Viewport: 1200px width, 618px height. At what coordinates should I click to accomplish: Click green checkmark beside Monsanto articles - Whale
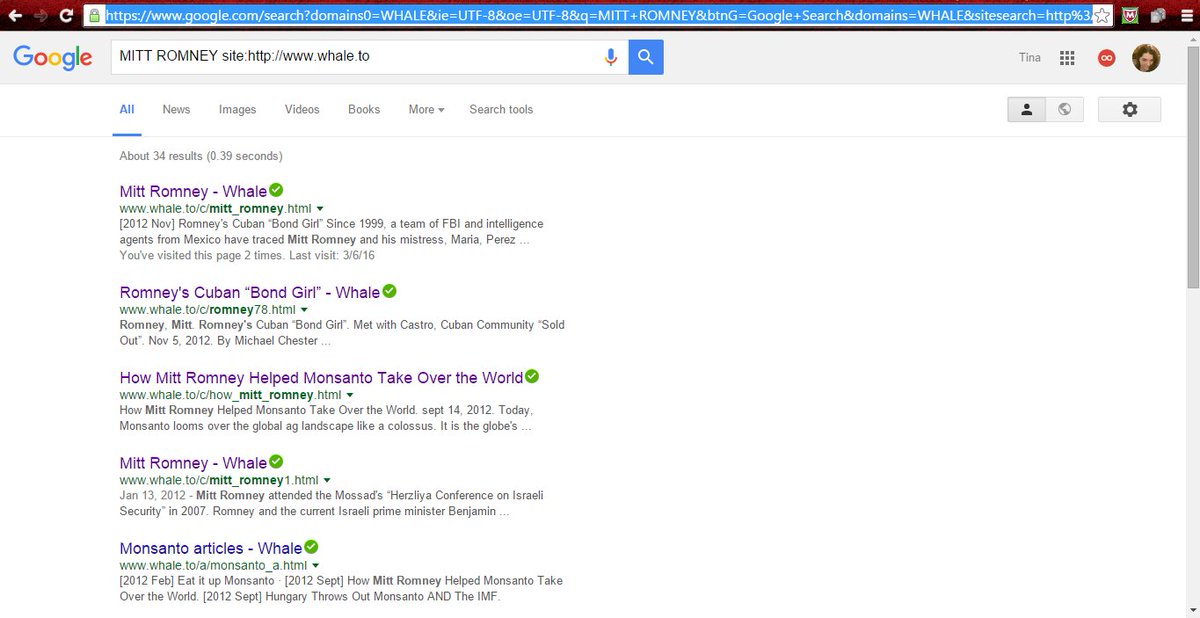[x=311, y=547]
